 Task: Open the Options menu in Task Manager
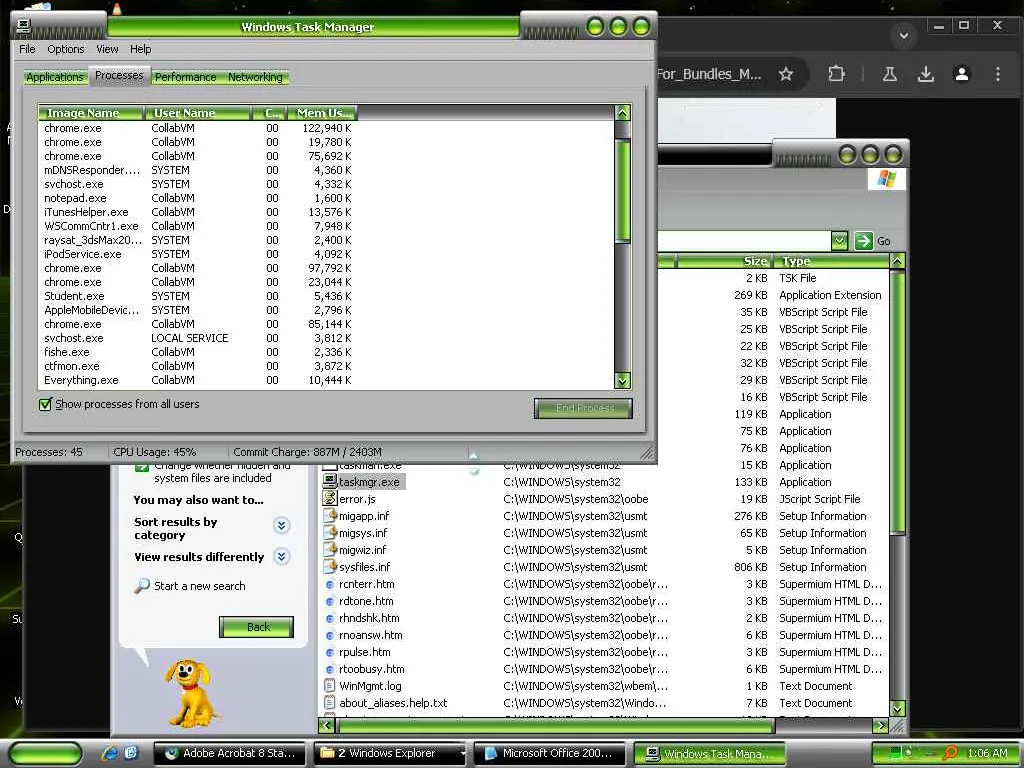[65, 49]
